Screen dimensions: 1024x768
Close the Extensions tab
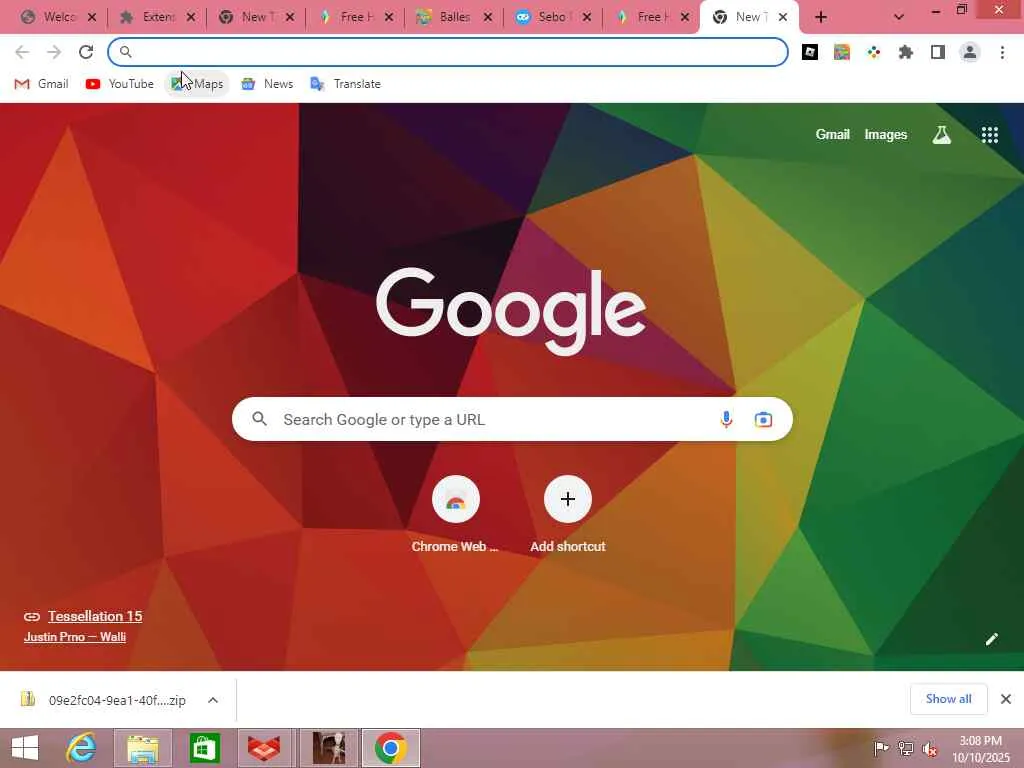click(191, 18)
